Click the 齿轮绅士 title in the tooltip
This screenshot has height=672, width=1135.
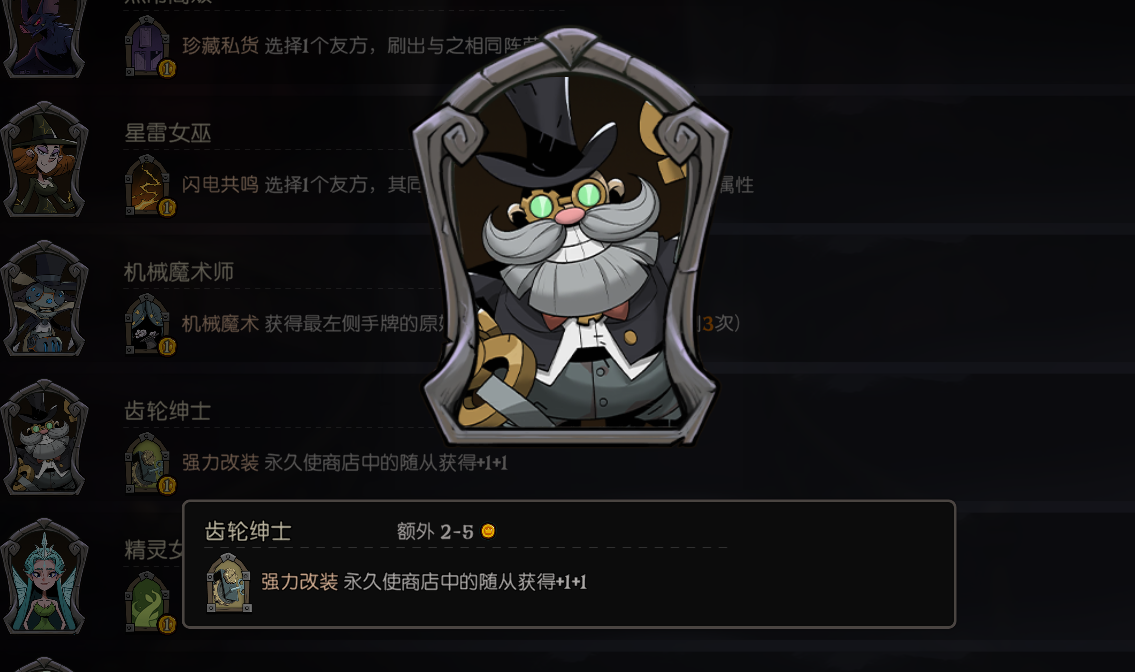tap(248, 532)
